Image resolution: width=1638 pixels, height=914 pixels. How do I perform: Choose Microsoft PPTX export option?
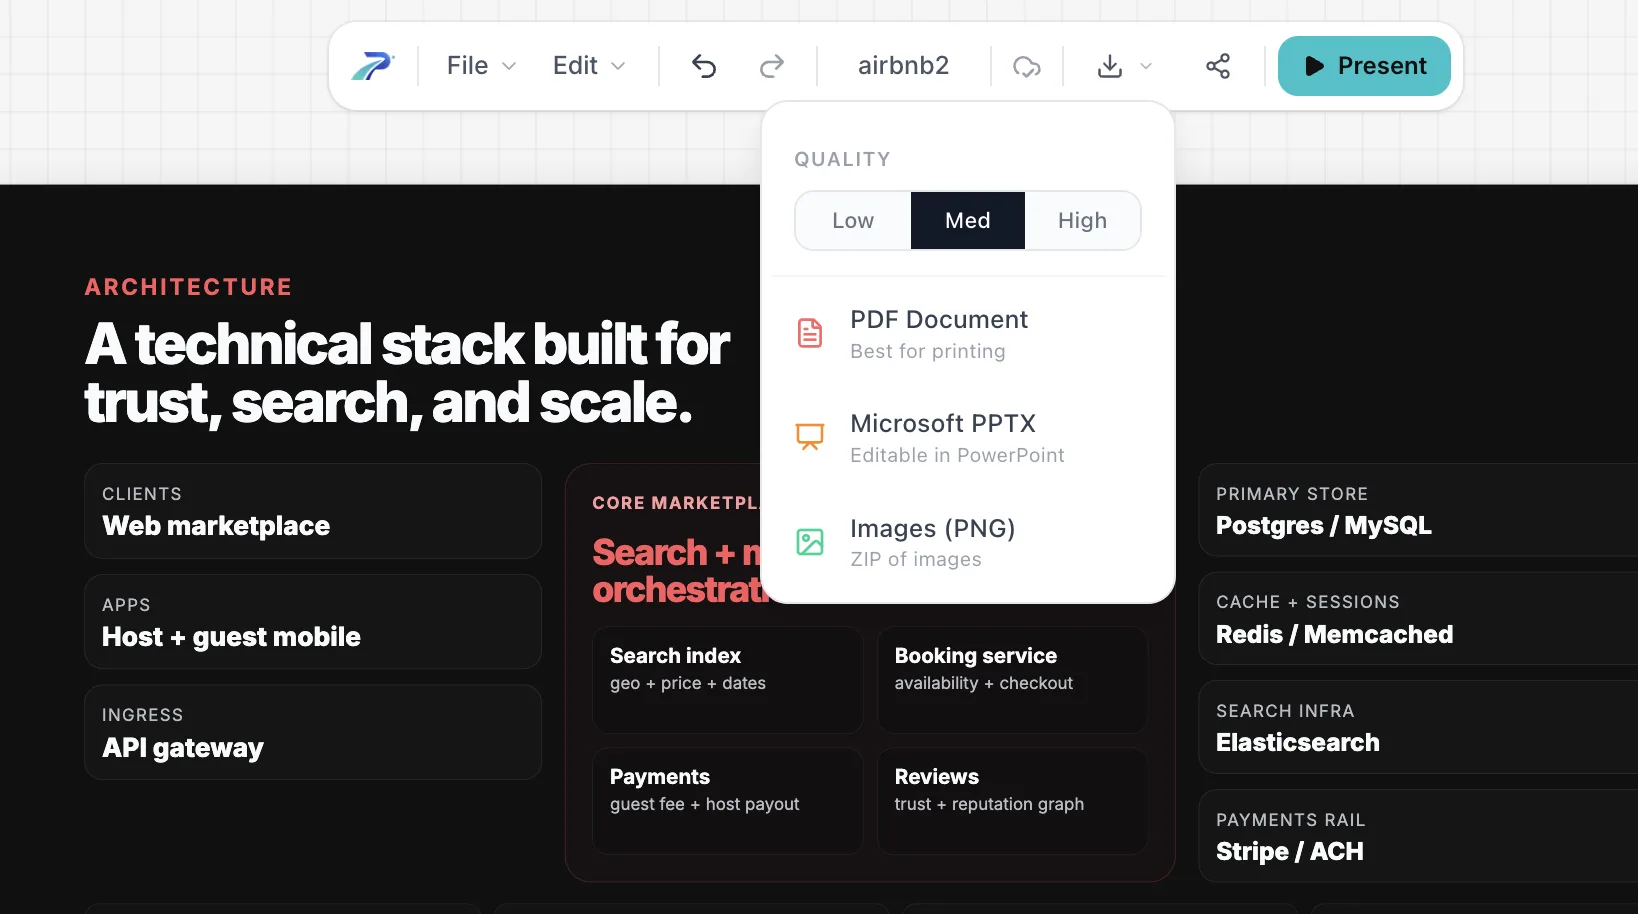[x=942, y=437]
